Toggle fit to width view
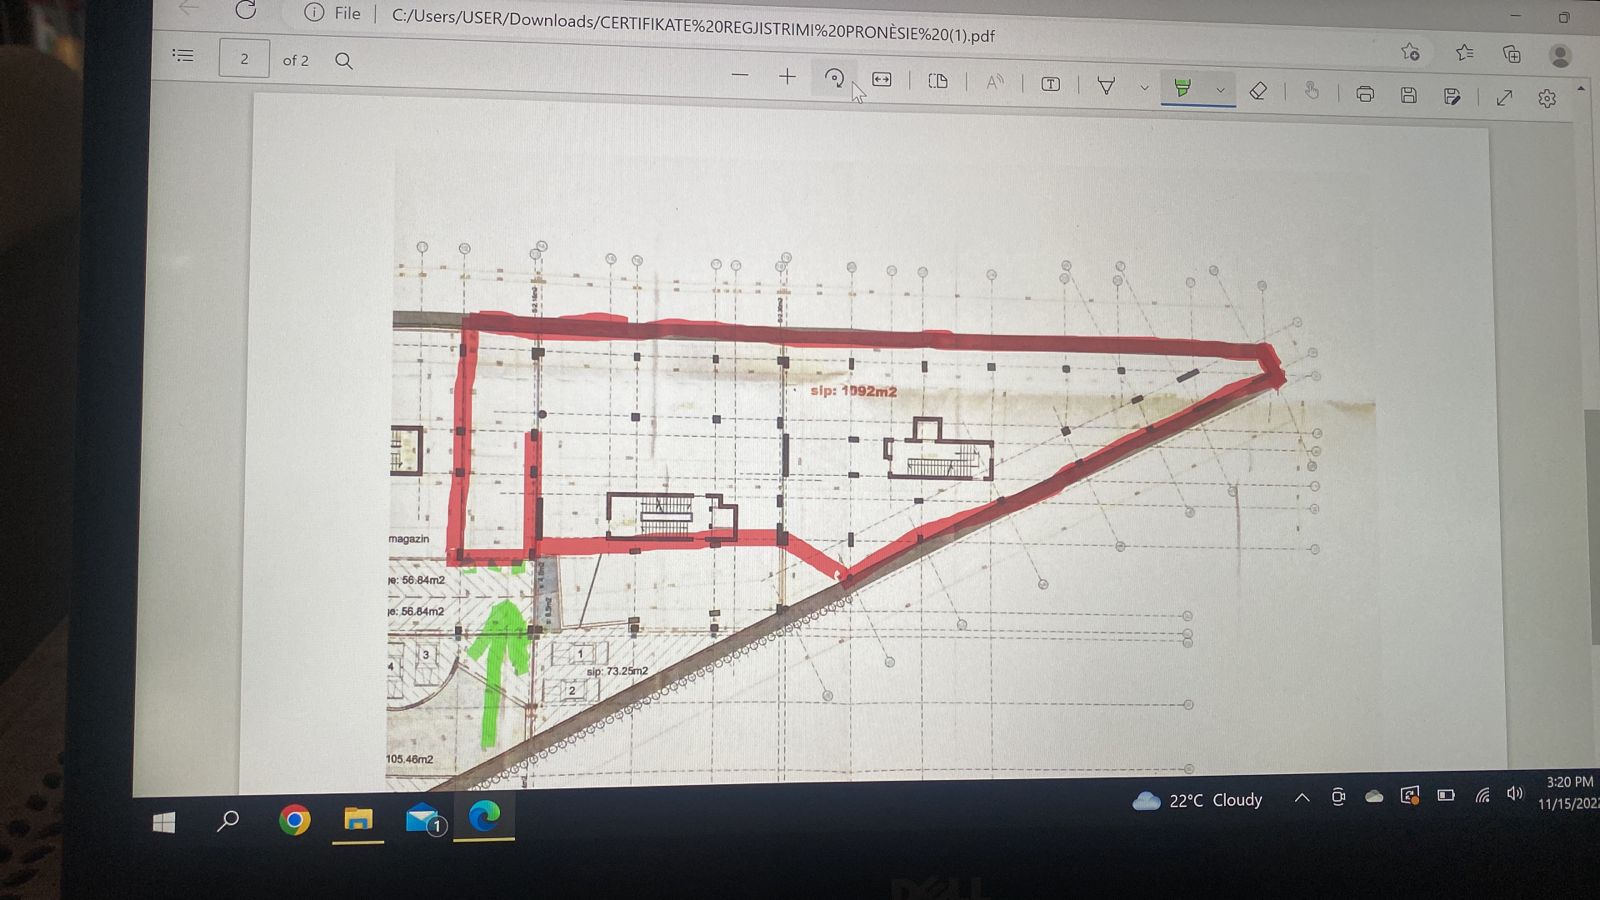The width and height of the screenshot is (1600, 900). [x=882, y=79]
